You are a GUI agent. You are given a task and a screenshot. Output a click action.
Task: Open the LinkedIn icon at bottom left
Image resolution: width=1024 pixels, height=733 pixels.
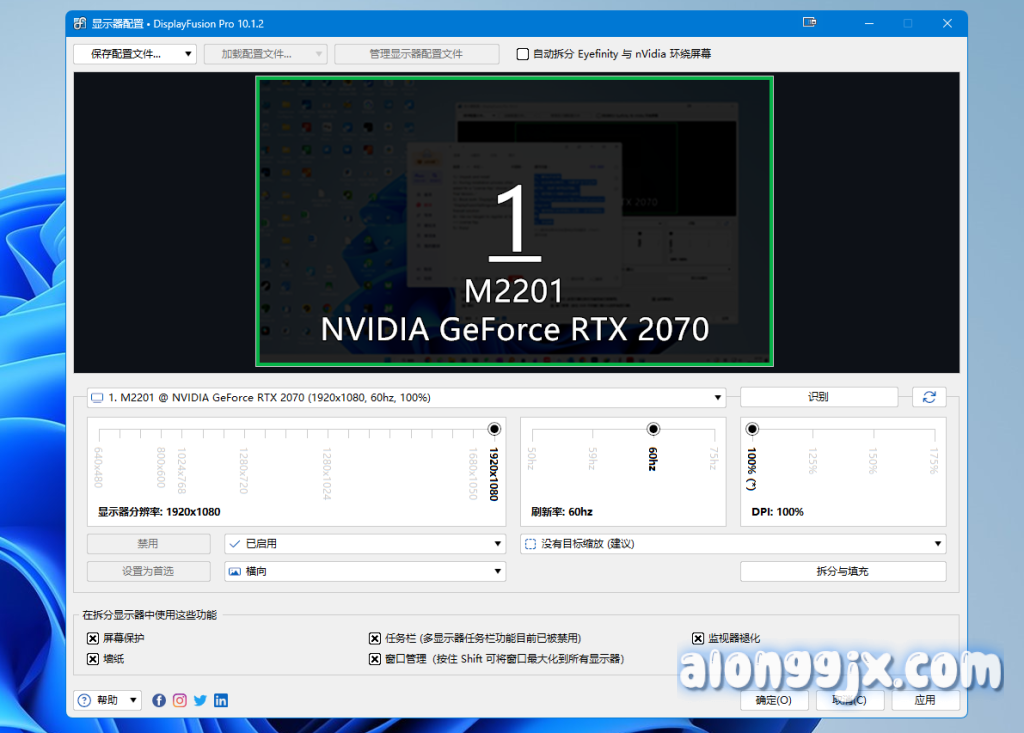pos(220,700)
